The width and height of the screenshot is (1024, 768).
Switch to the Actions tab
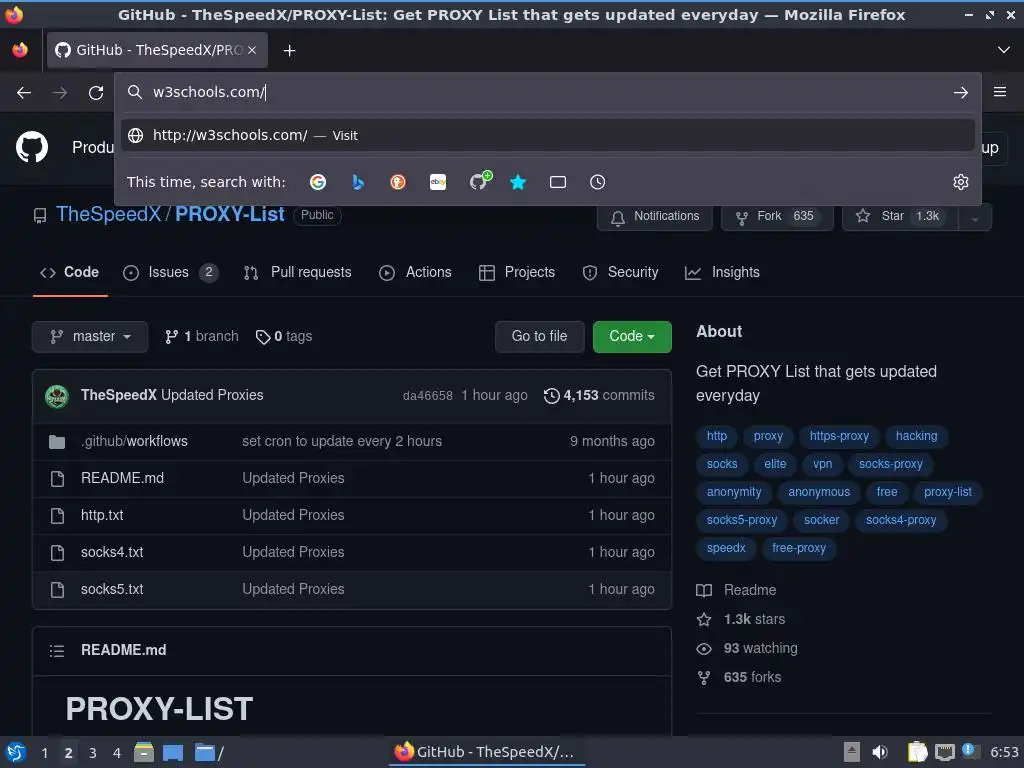[415, 272]
